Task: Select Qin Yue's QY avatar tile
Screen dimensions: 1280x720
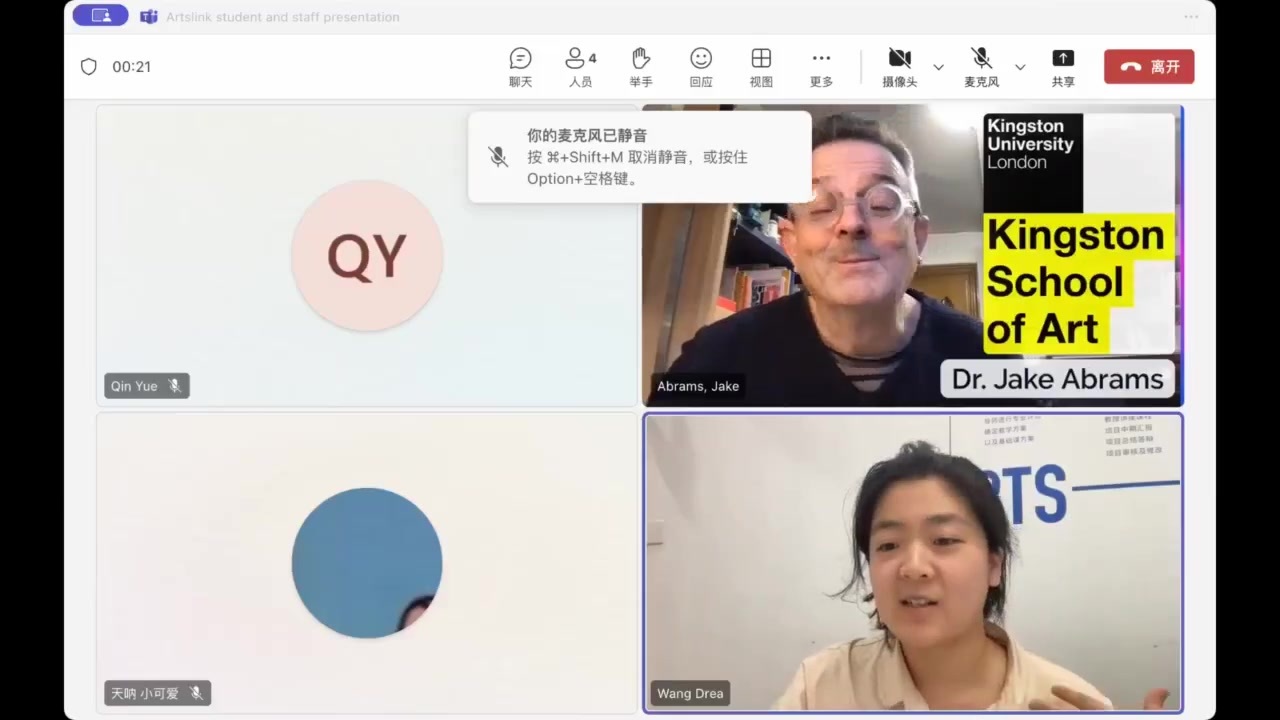Action: coord(367,256)
